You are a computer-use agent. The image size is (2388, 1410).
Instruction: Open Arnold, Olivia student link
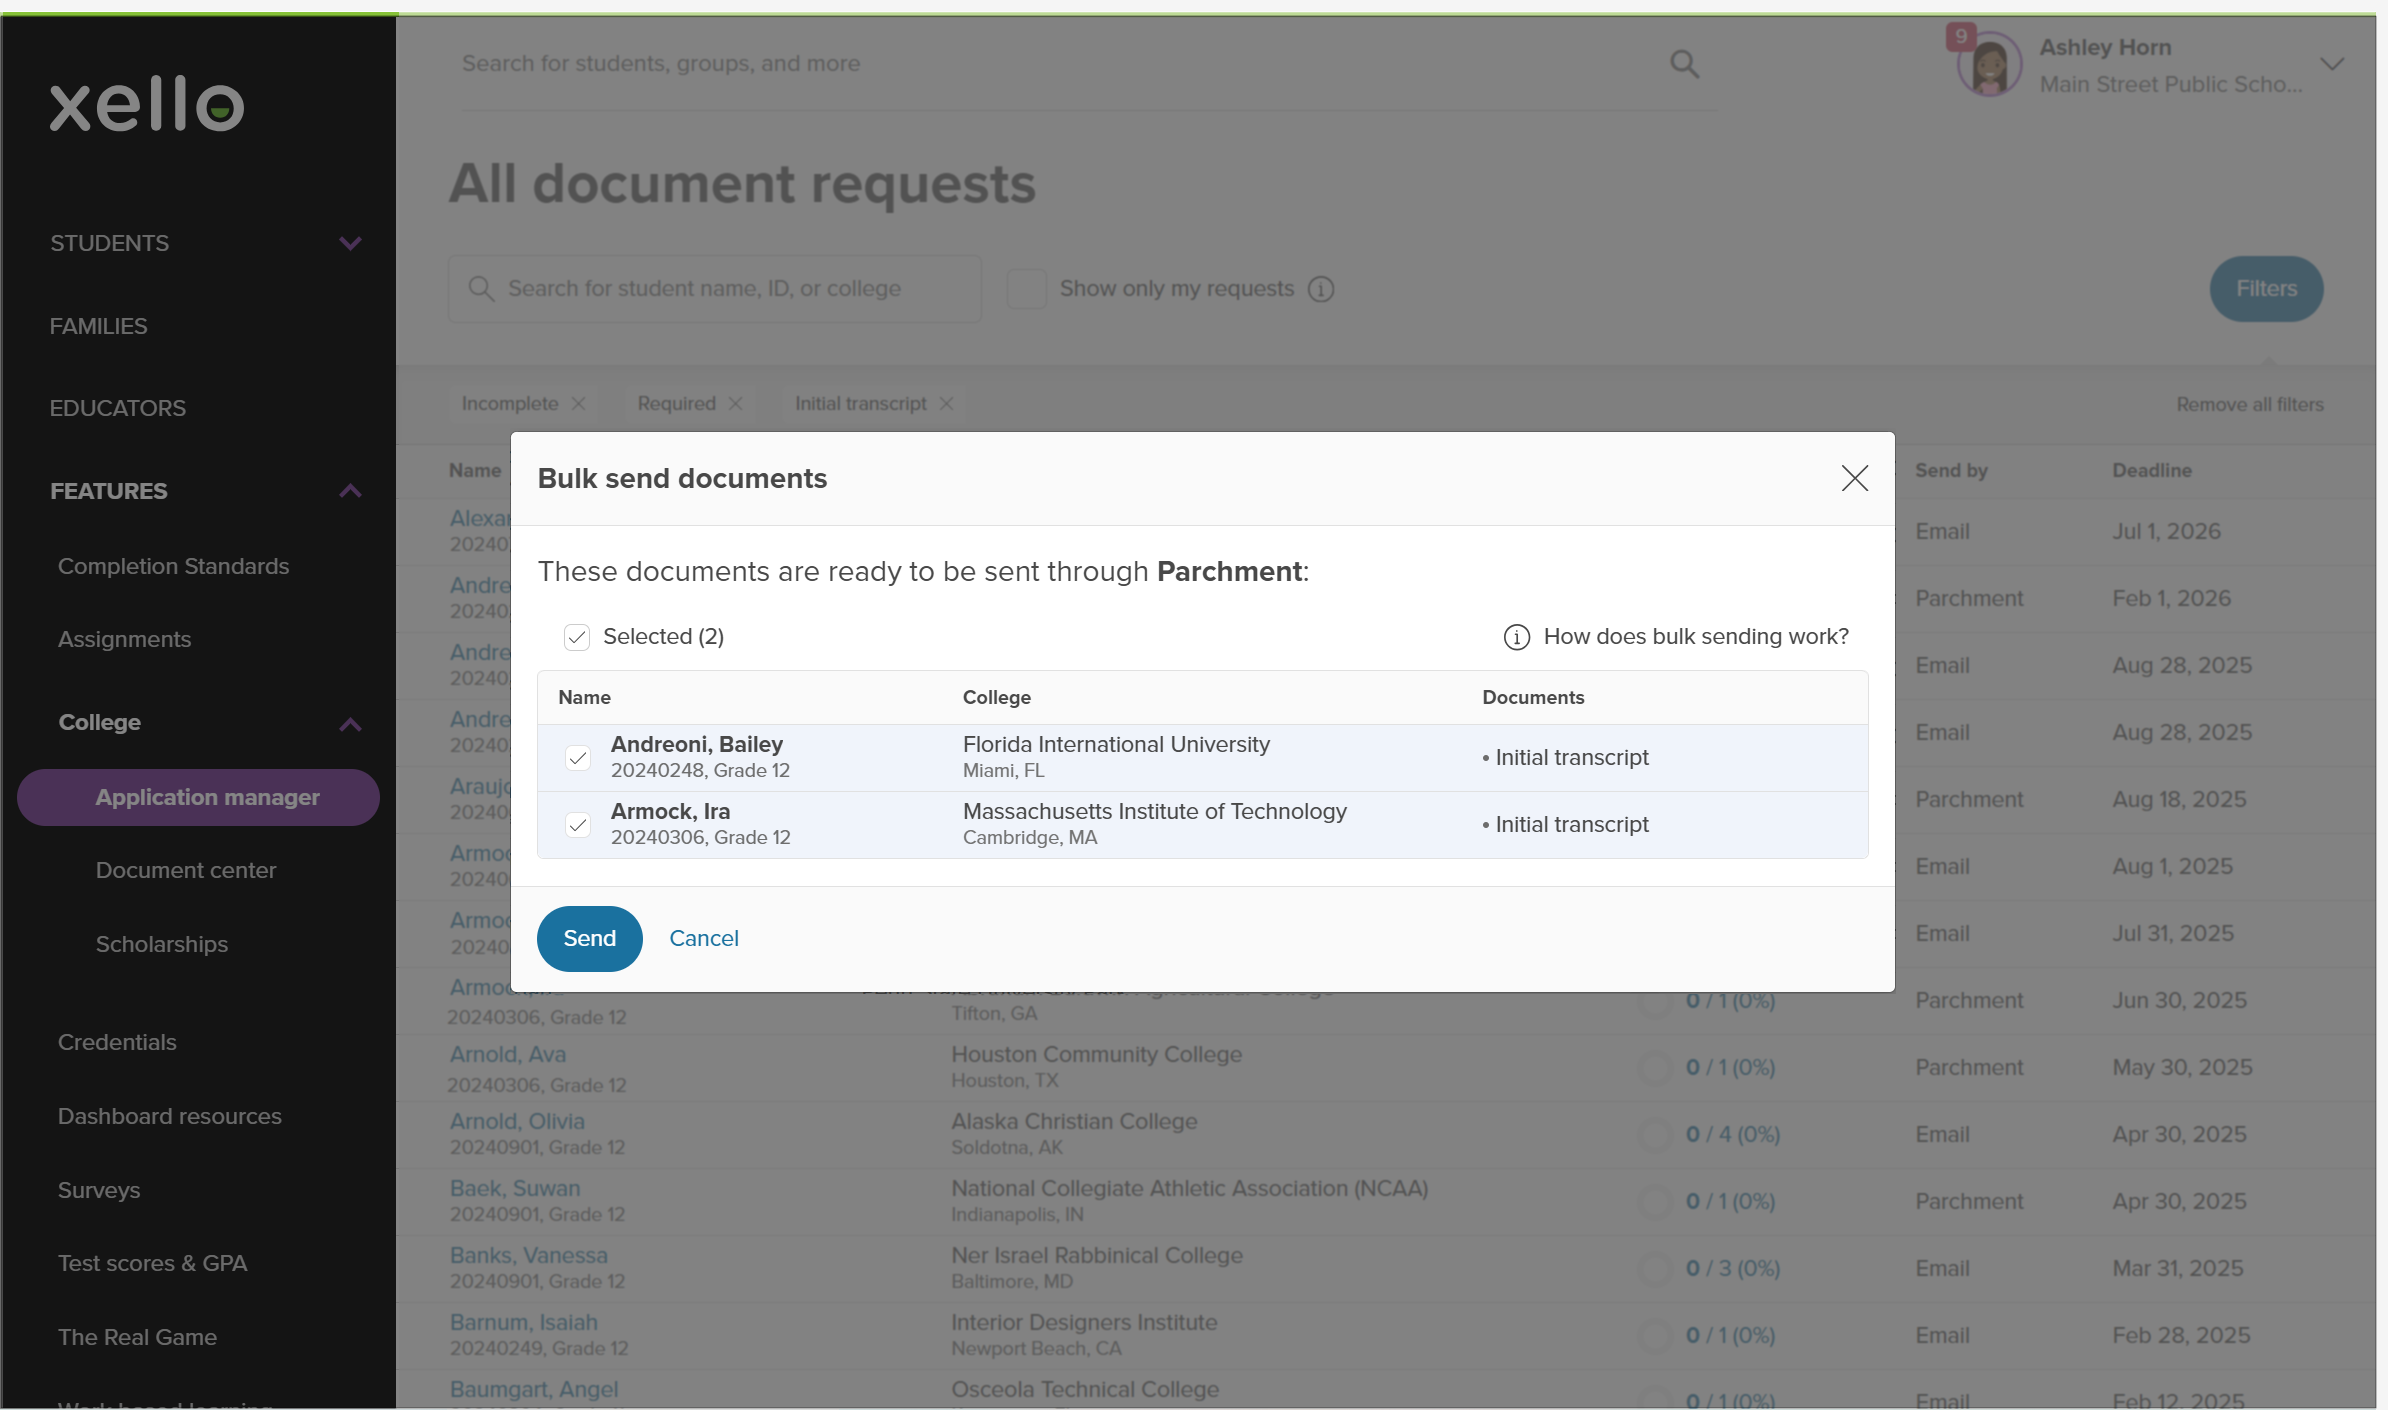517,1121
